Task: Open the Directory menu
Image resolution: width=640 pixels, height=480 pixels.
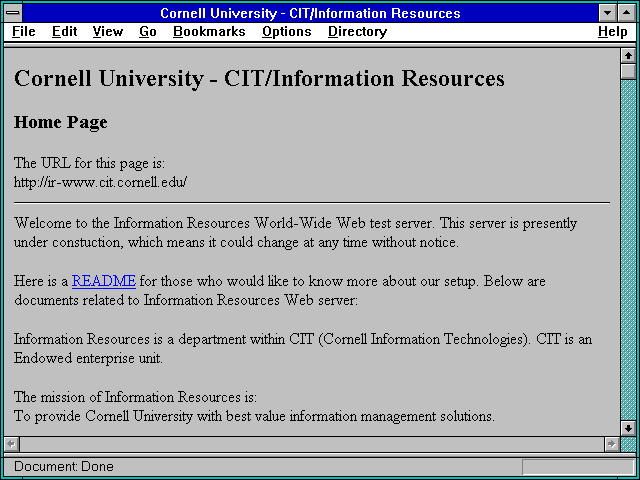Action: (x=358, y=32)
